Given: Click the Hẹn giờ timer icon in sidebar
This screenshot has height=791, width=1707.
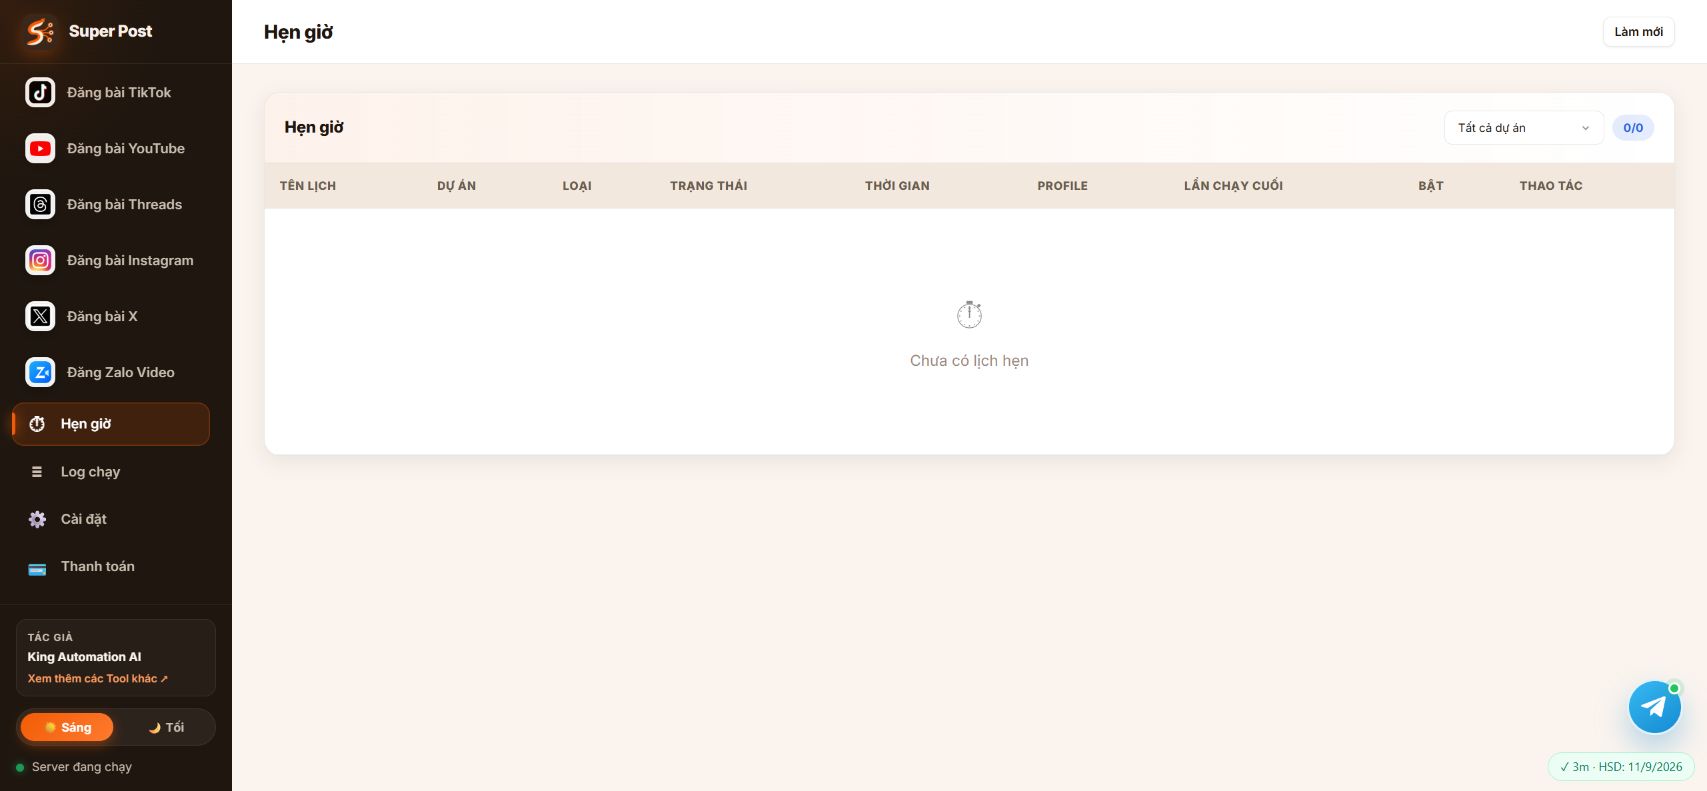Looking at the screenshot, I should click(x=37, y=424).
